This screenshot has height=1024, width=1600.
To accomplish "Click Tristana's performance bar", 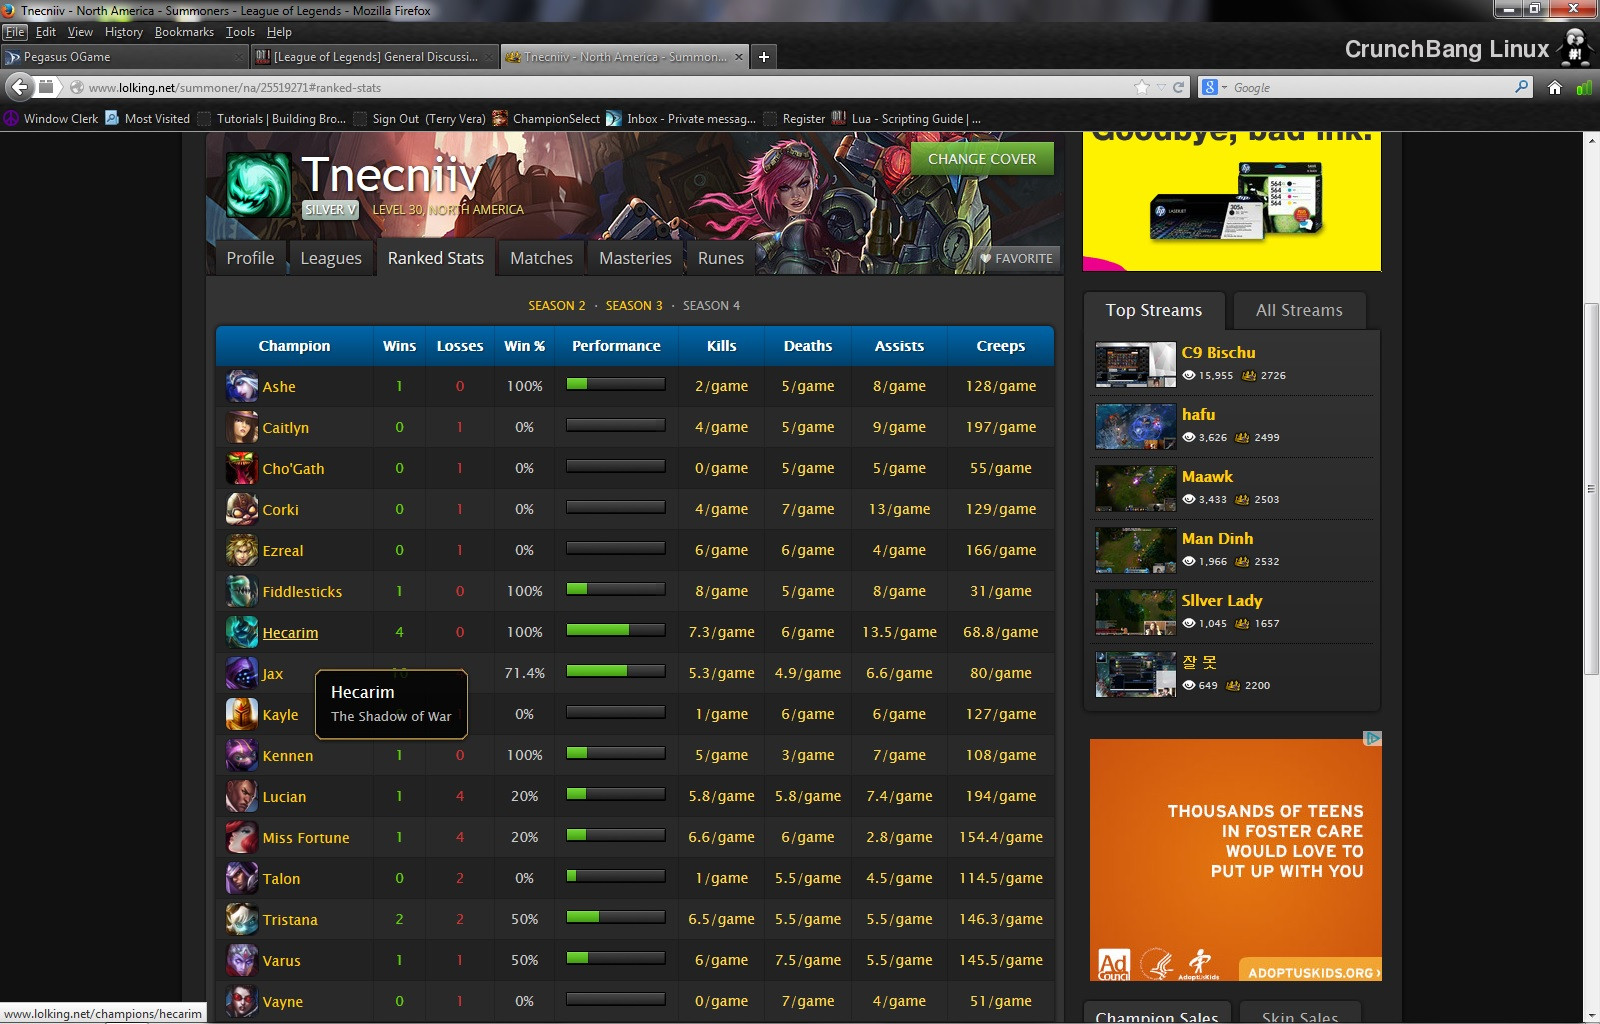I will tap(615, 917).
